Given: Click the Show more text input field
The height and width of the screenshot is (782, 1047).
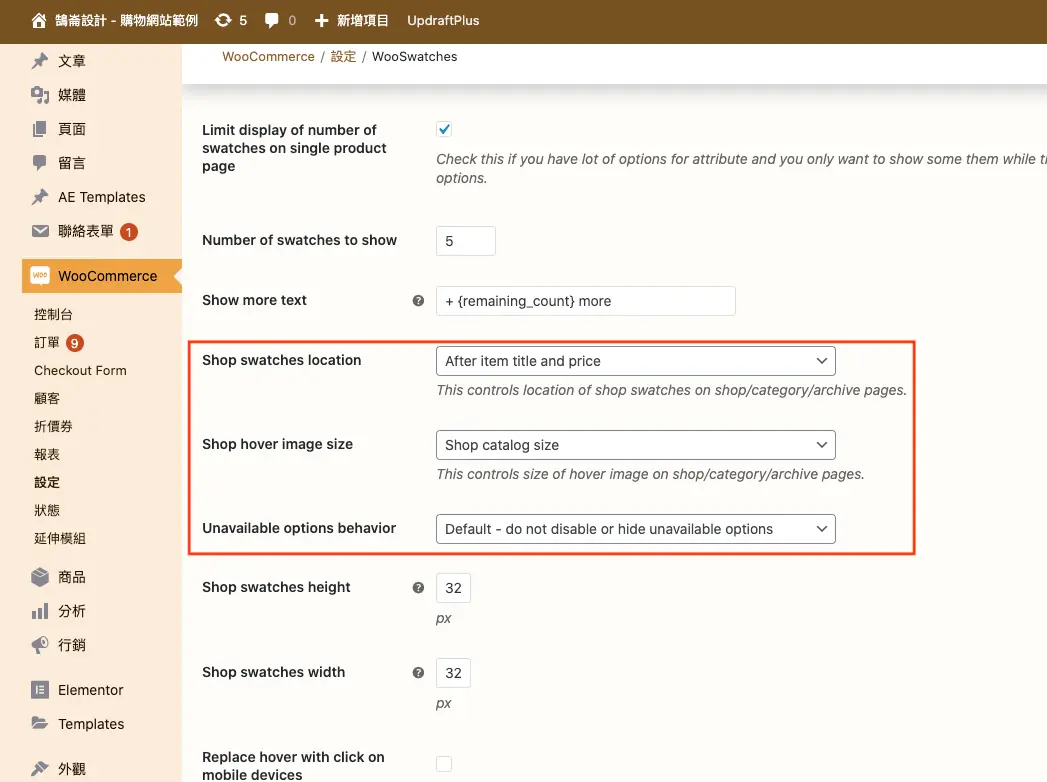Looking at the screenshot, I should (586, 301).
